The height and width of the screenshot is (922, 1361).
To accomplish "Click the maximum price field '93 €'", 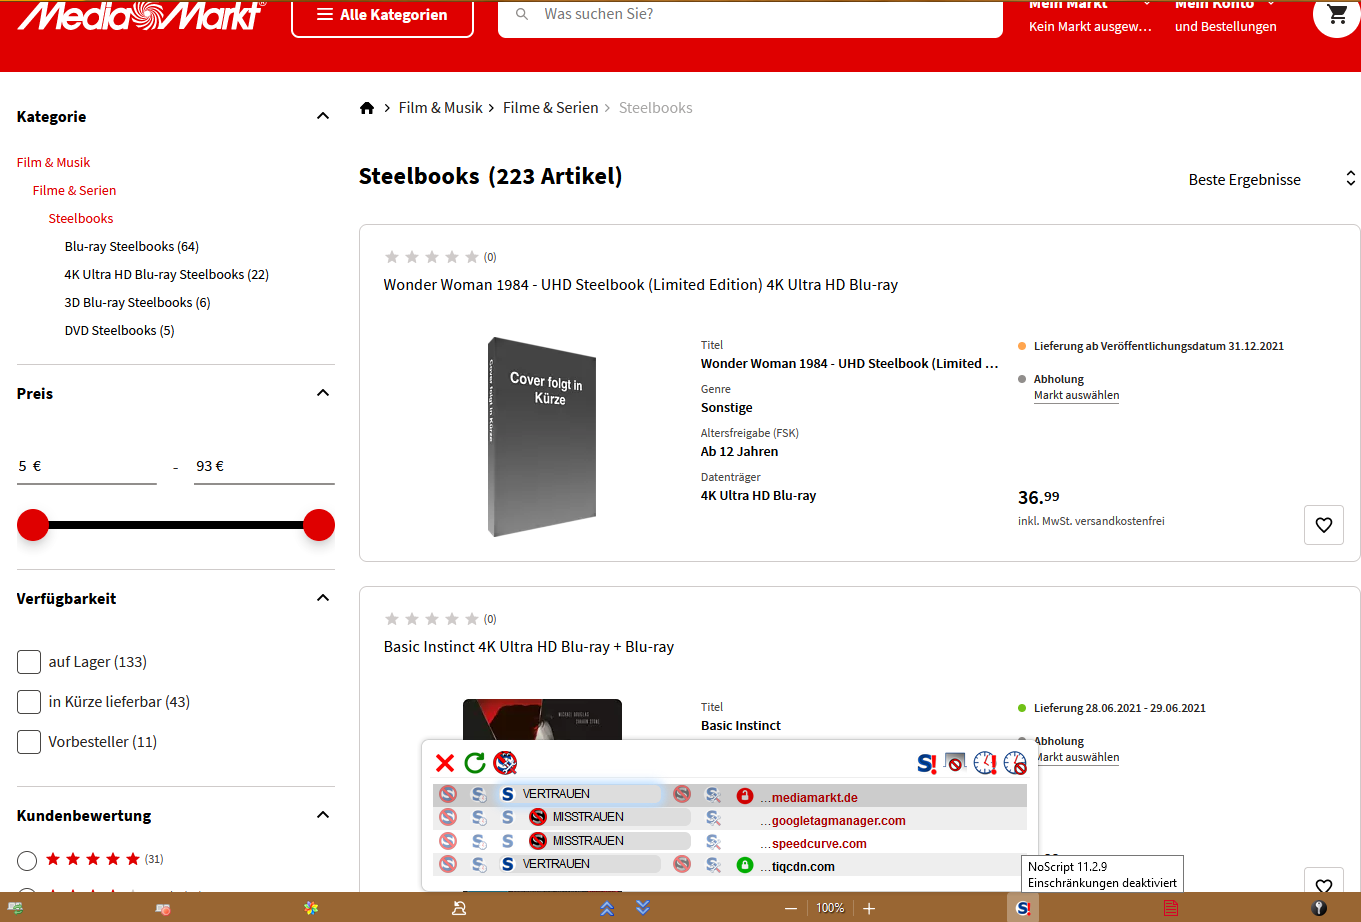I will tap(265, 466).
